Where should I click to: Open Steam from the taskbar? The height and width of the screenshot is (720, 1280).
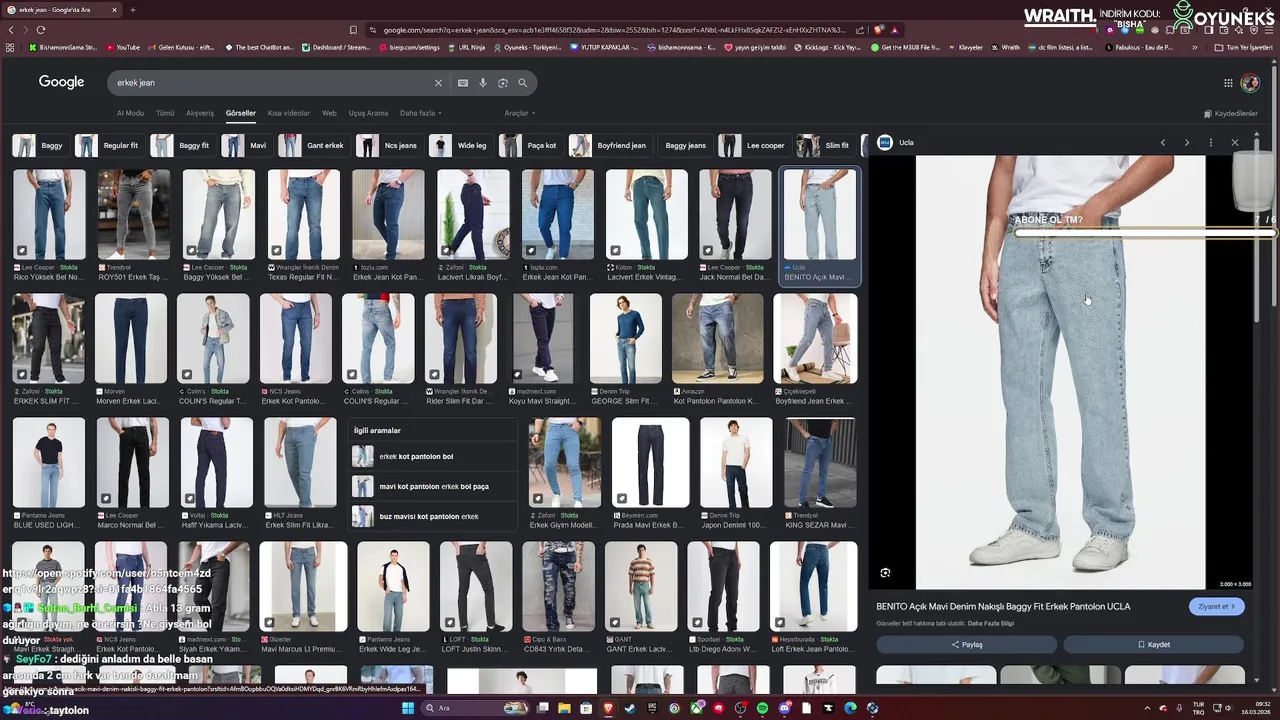(630, 708)
